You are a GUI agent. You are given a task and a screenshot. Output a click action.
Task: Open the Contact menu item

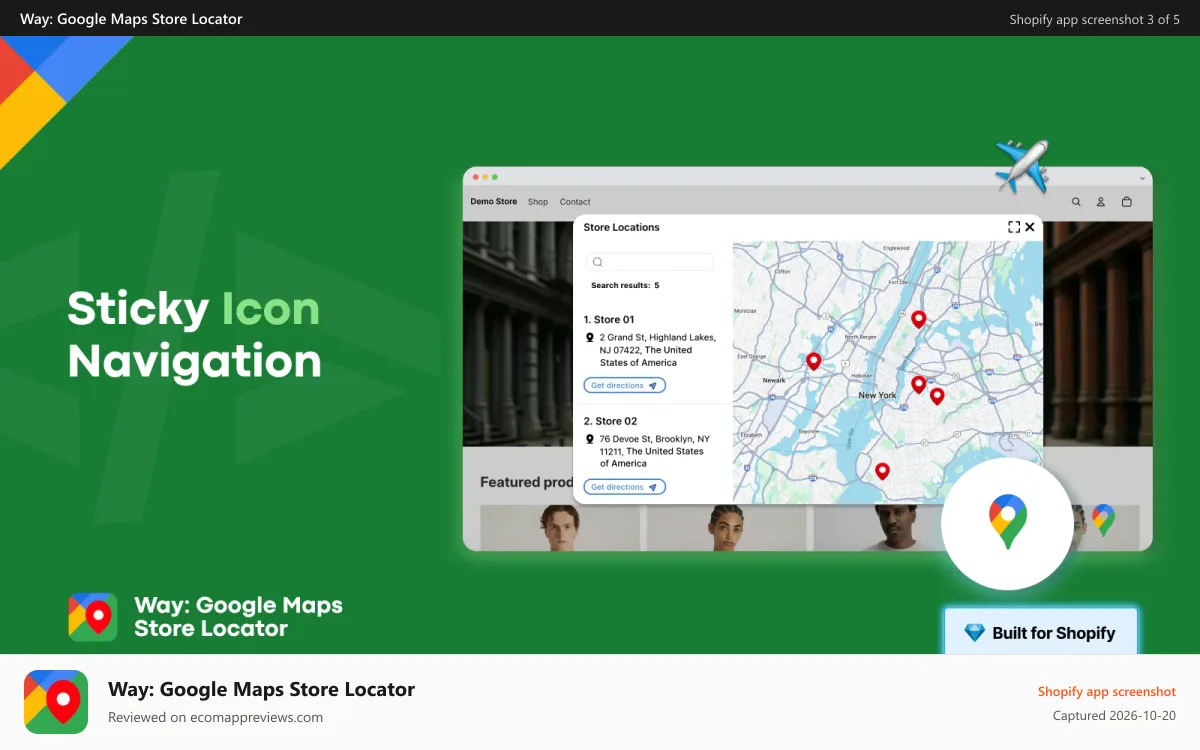(x=575, y=202)
